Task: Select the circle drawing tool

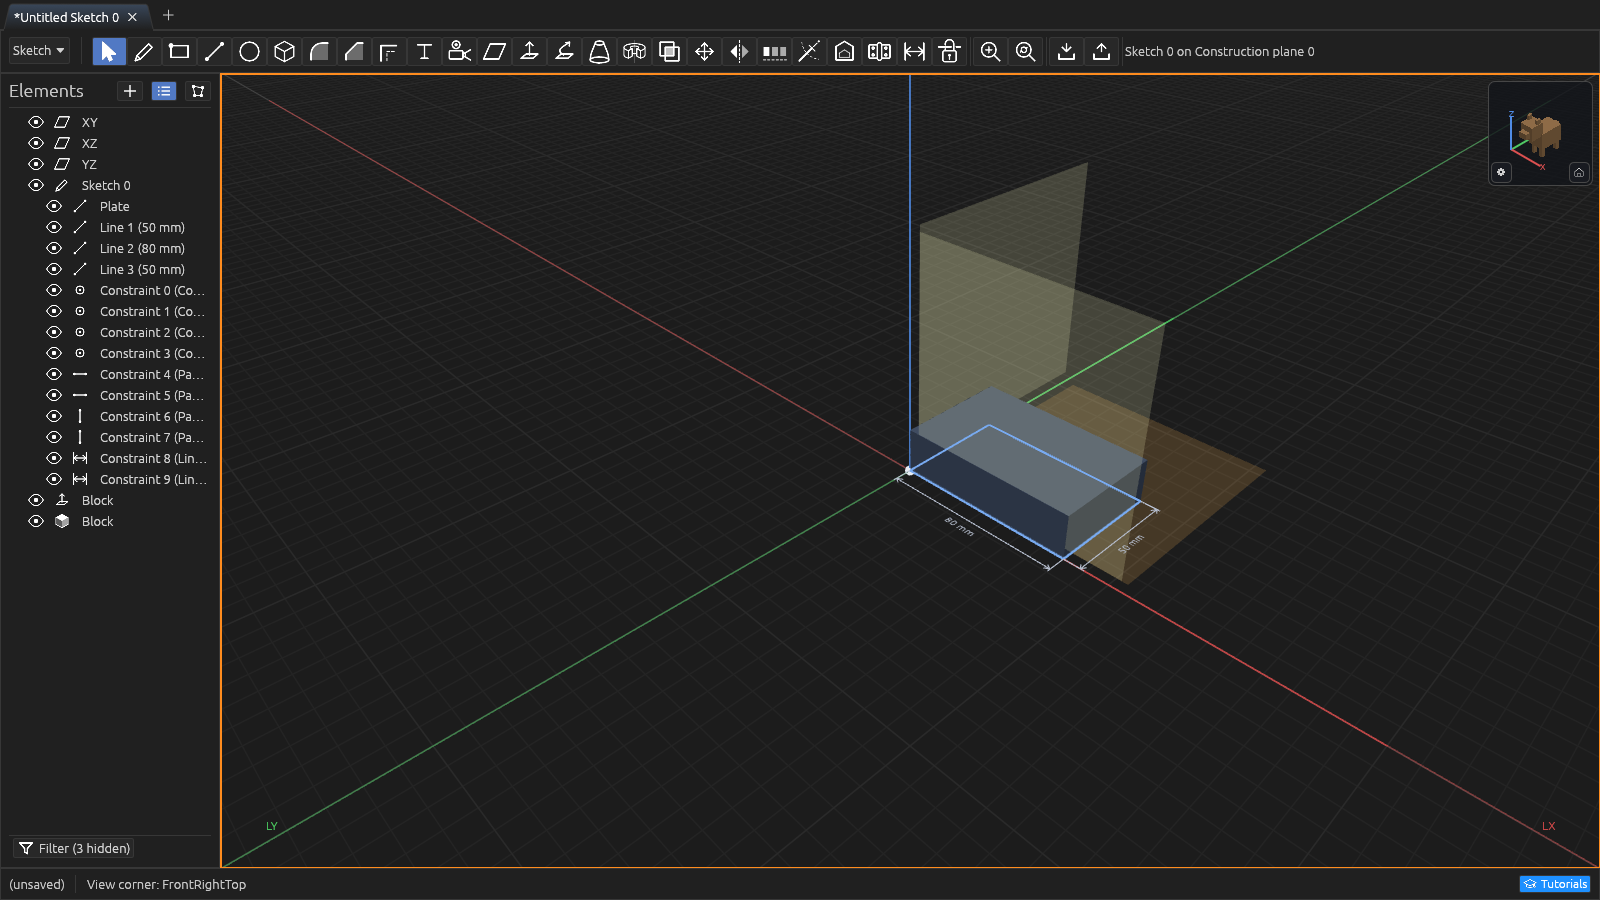Action: tap(249, 51)
